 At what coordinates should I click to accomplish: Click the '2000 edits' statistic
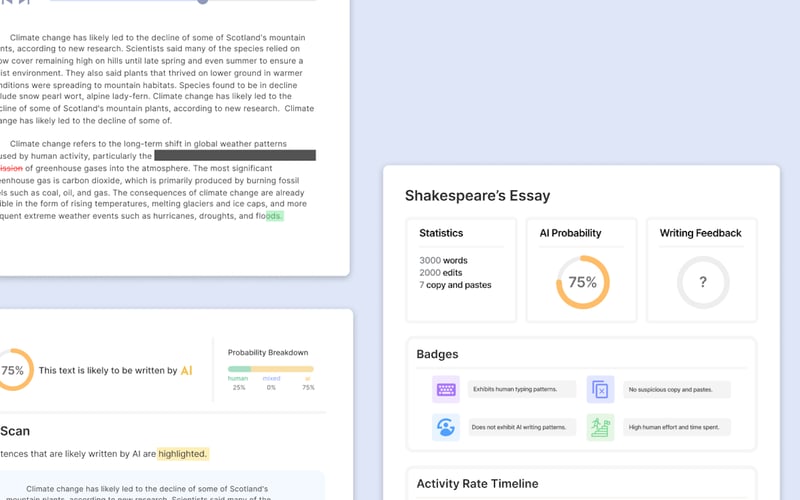pos(440,272)
